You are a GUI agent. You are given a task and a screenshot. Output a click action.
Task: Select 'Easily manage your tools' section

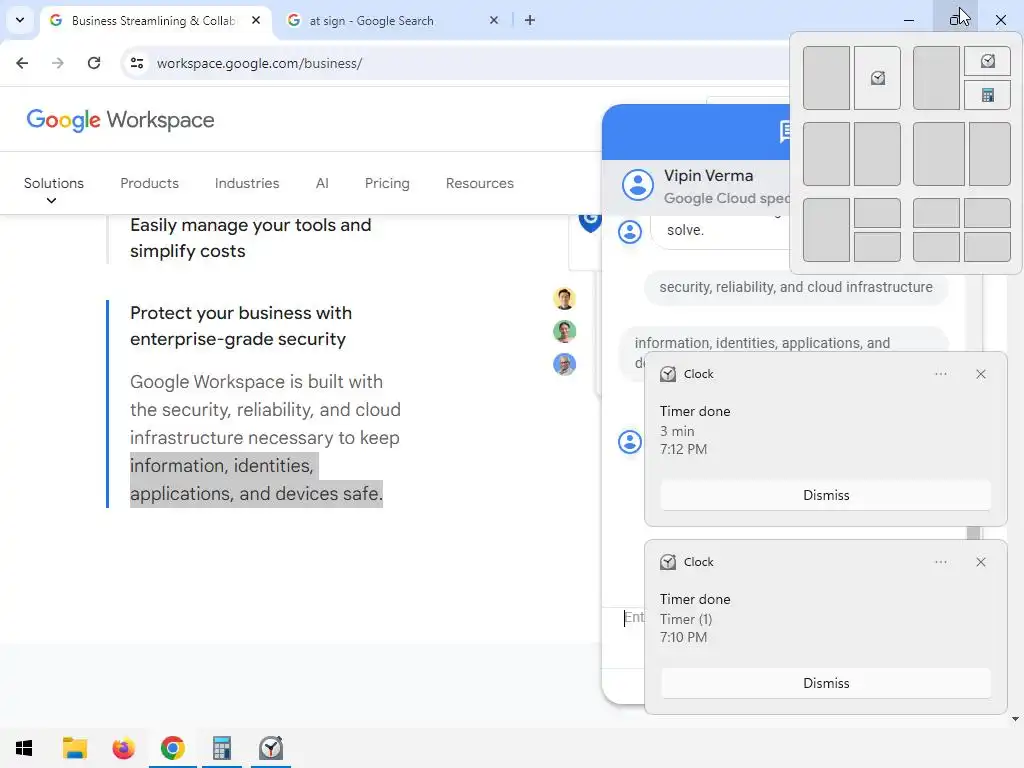point(251,238)
